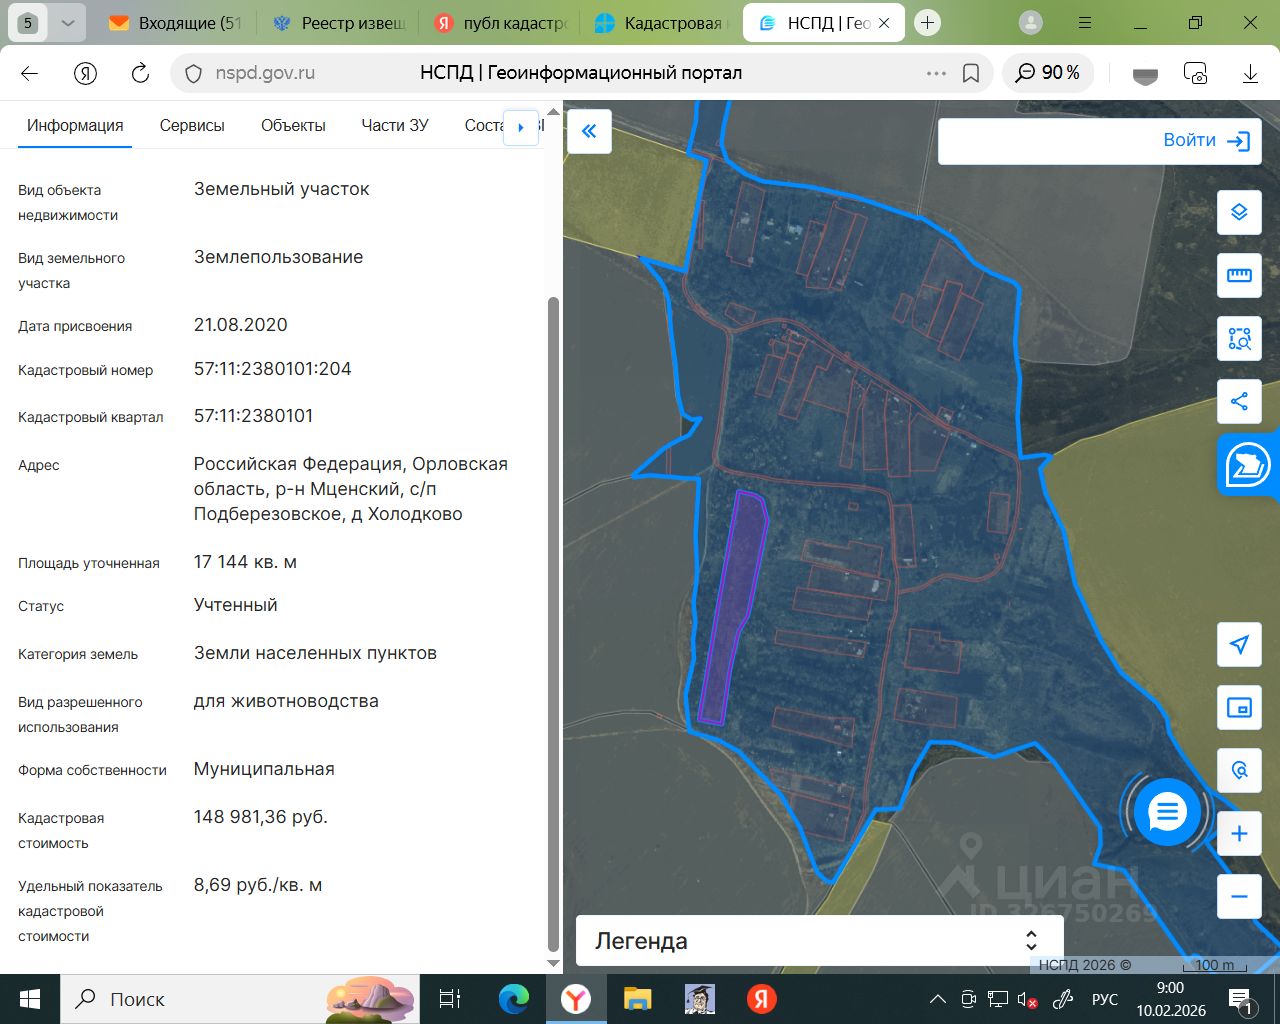Open Task View on taskbar
This screenshot has height=1024, width=1280.
pyautogui.click(x=450, y=999)
